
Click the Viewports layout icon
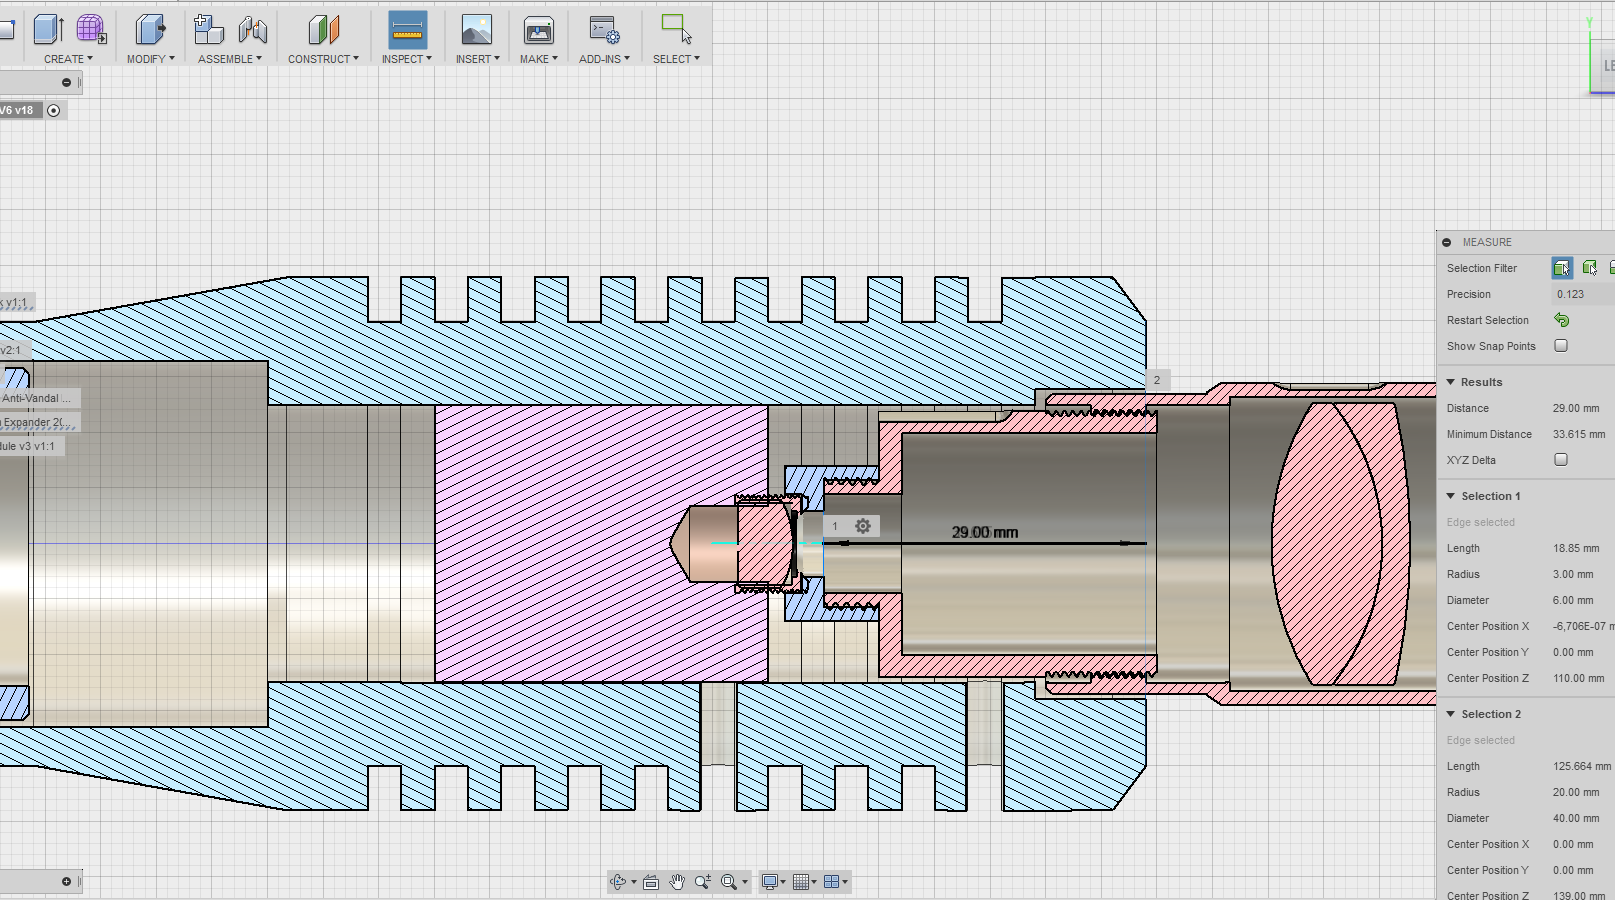830,882
